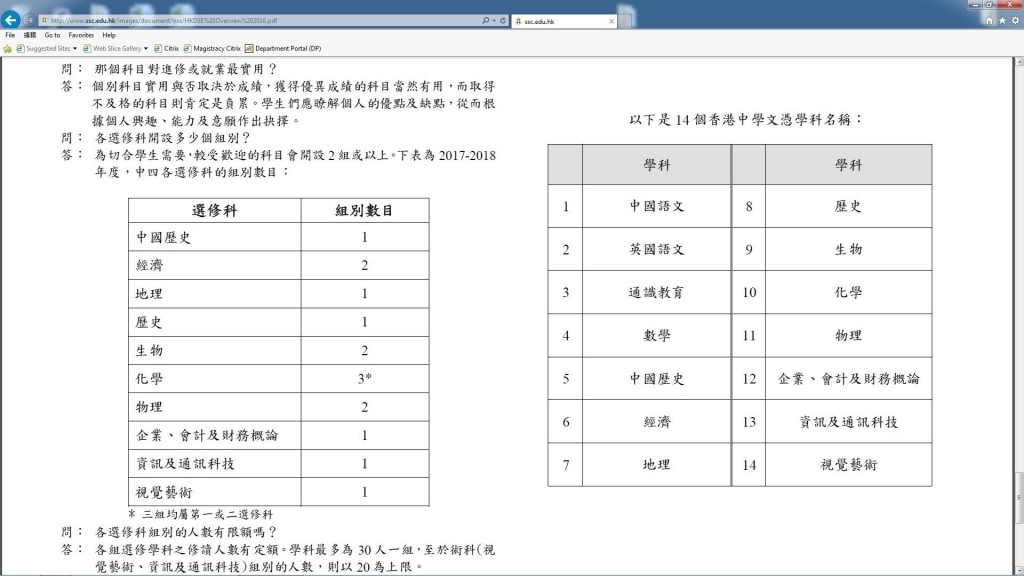Select 企業、會計及財務概論 in the left table
Viewport: 1024px width, 576px height.
pyautogui.click(x=206, y=435)
